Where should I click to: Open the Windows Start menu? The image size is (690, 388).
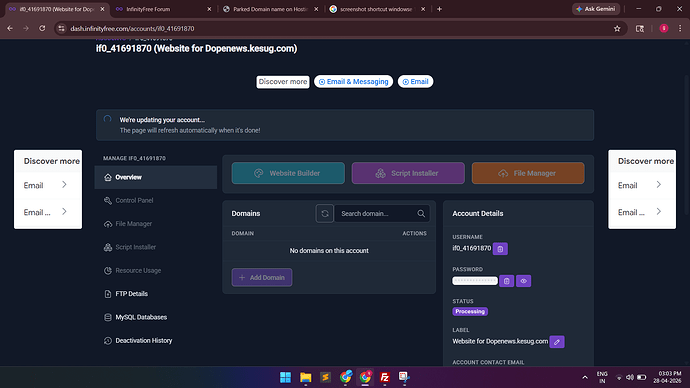pos(285,377)
